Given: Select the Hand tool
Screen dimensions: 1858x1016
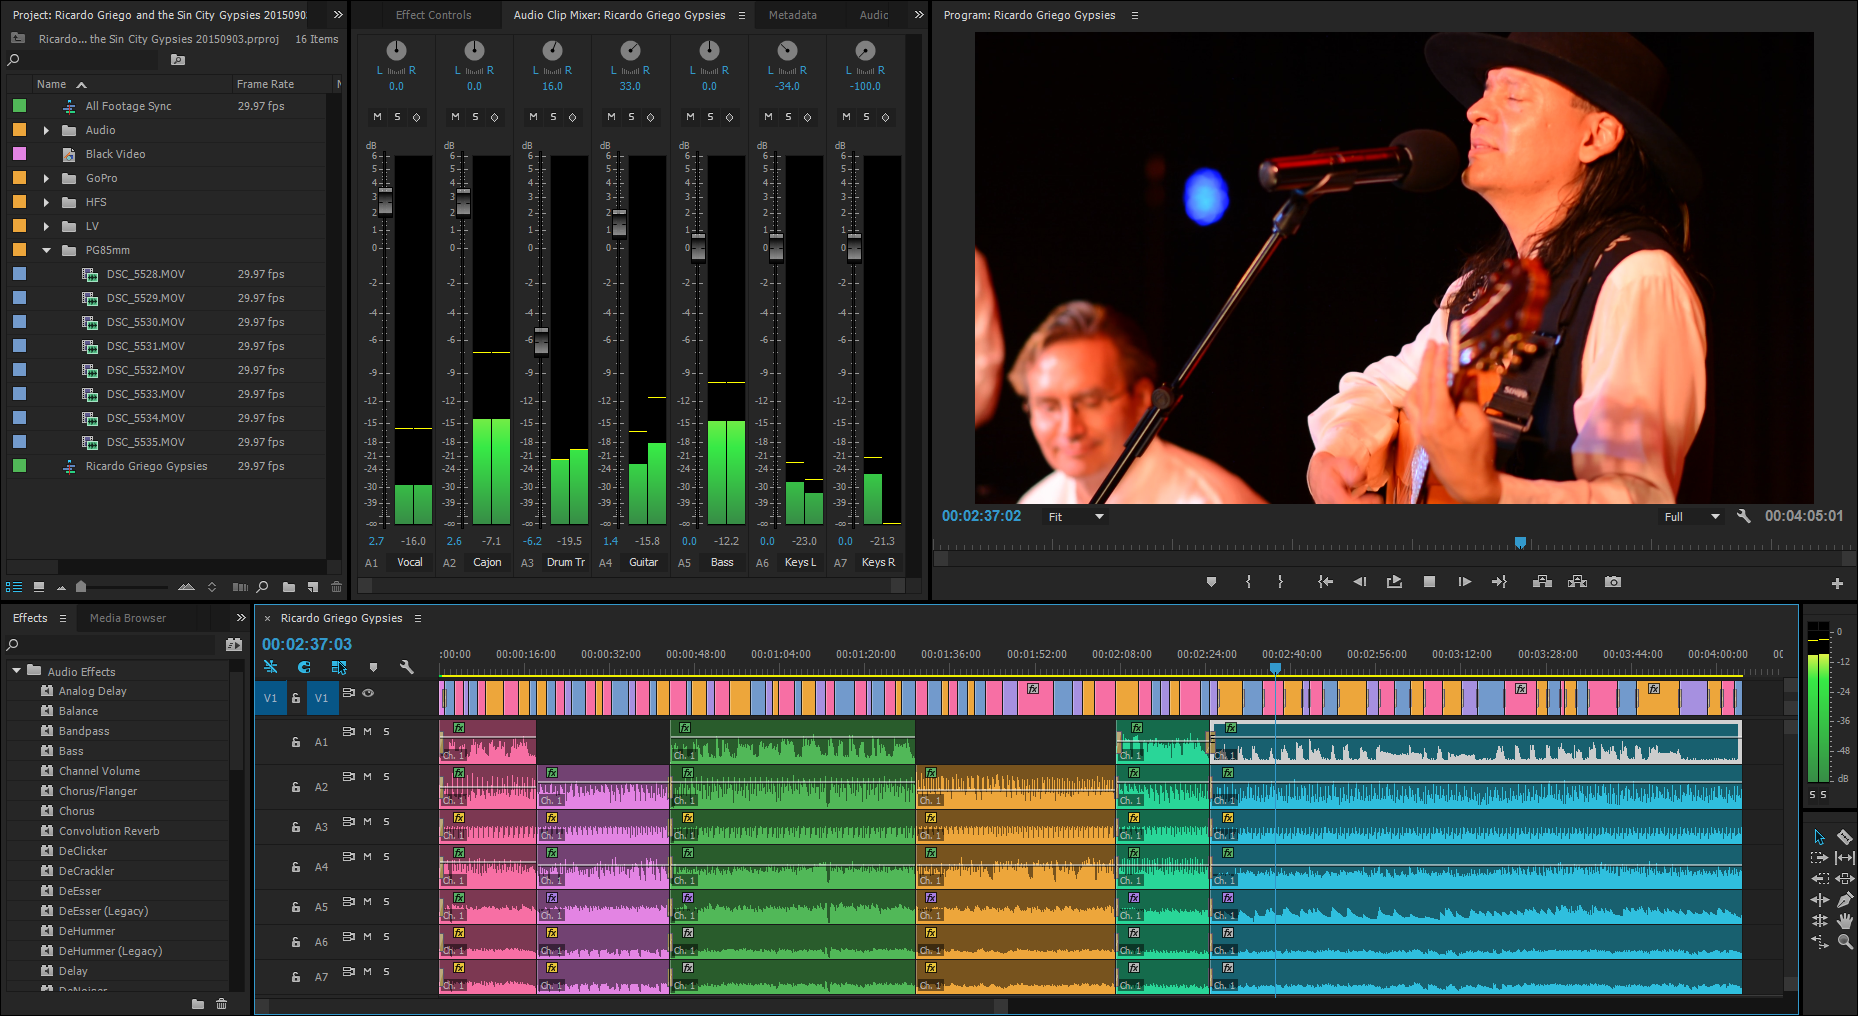Looking at the screenshot, I should [x=1845, y=920].
